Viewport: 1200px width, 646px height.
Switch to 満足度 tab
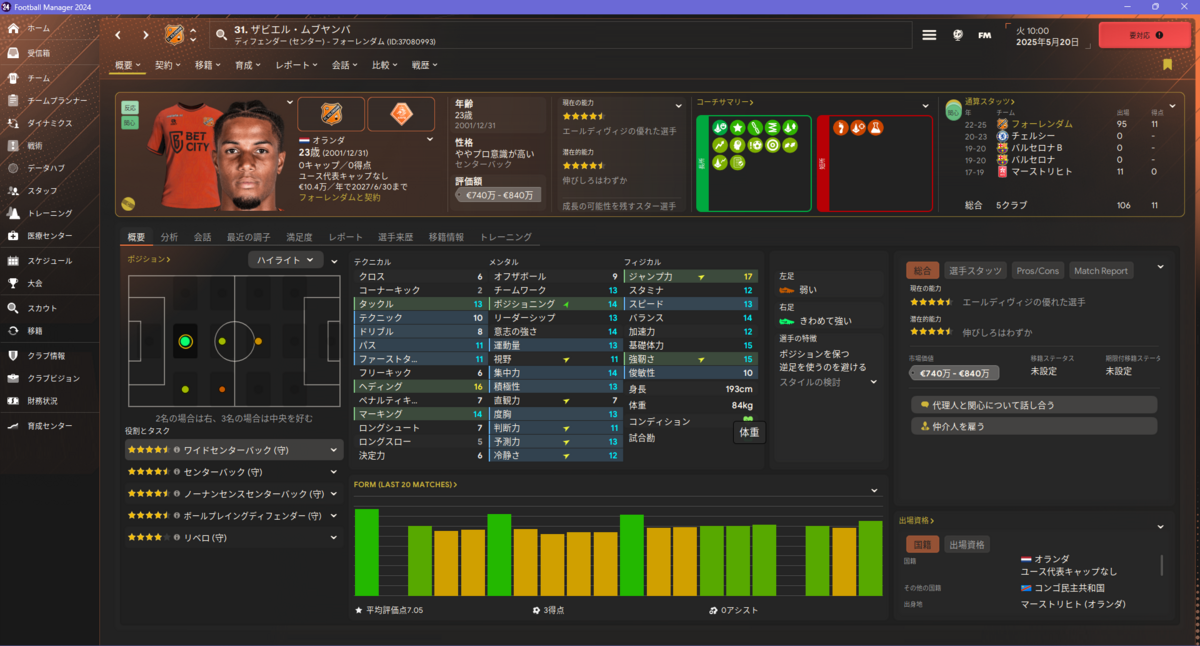pyautogui.click(x=299, y=237)
